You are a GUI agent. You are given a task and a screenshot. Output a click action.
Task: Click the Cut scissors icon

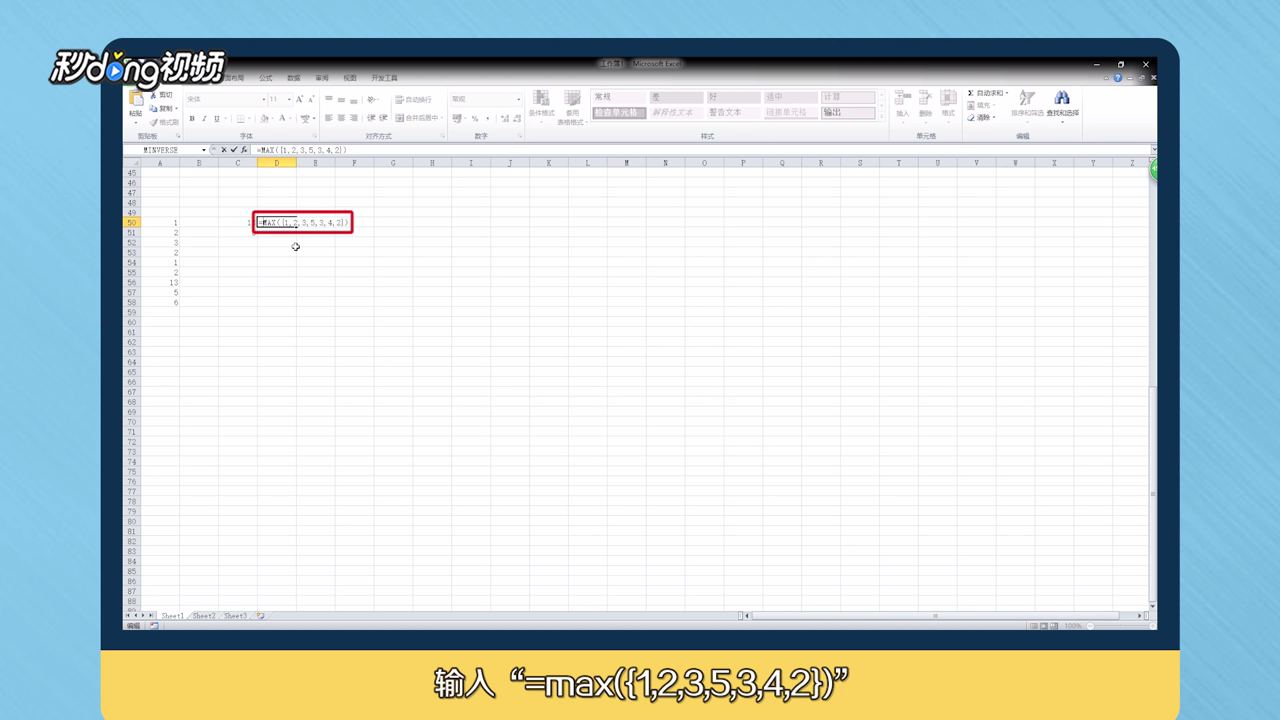pyautogui.click(x=153, y=95)
